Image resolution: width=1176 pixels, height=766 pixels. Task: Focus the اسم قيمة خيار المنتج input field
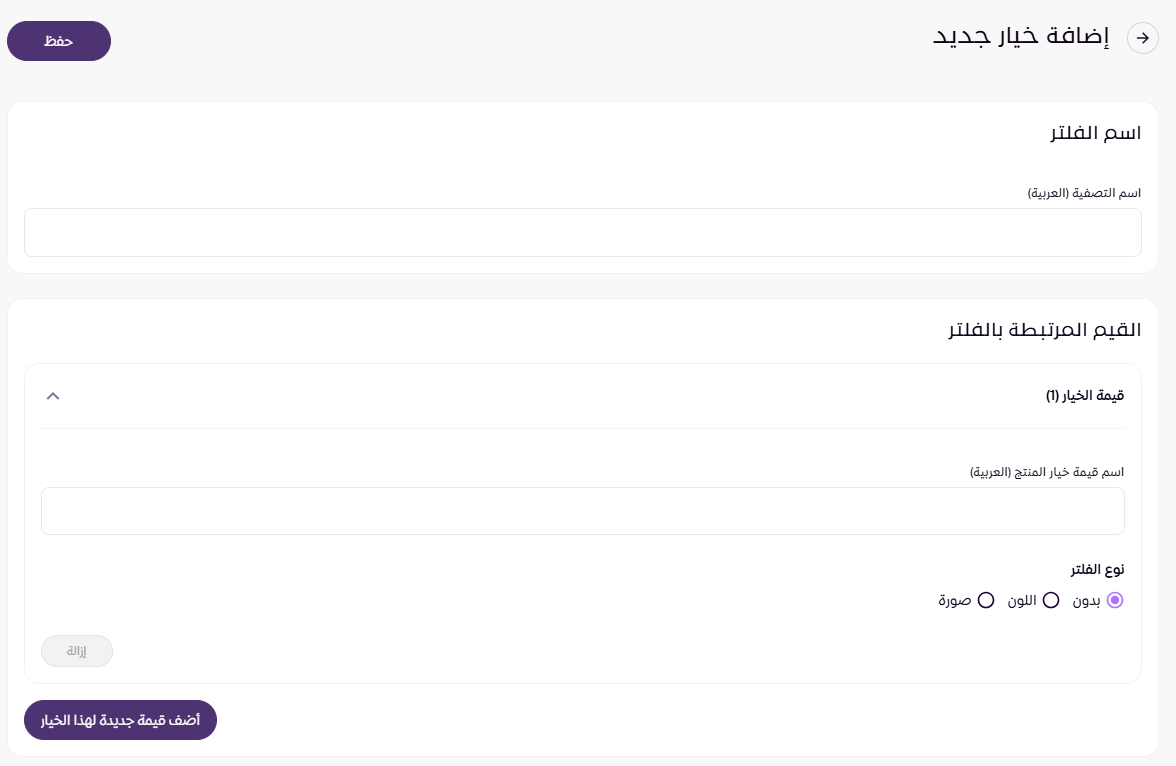(x=582, y=511)
